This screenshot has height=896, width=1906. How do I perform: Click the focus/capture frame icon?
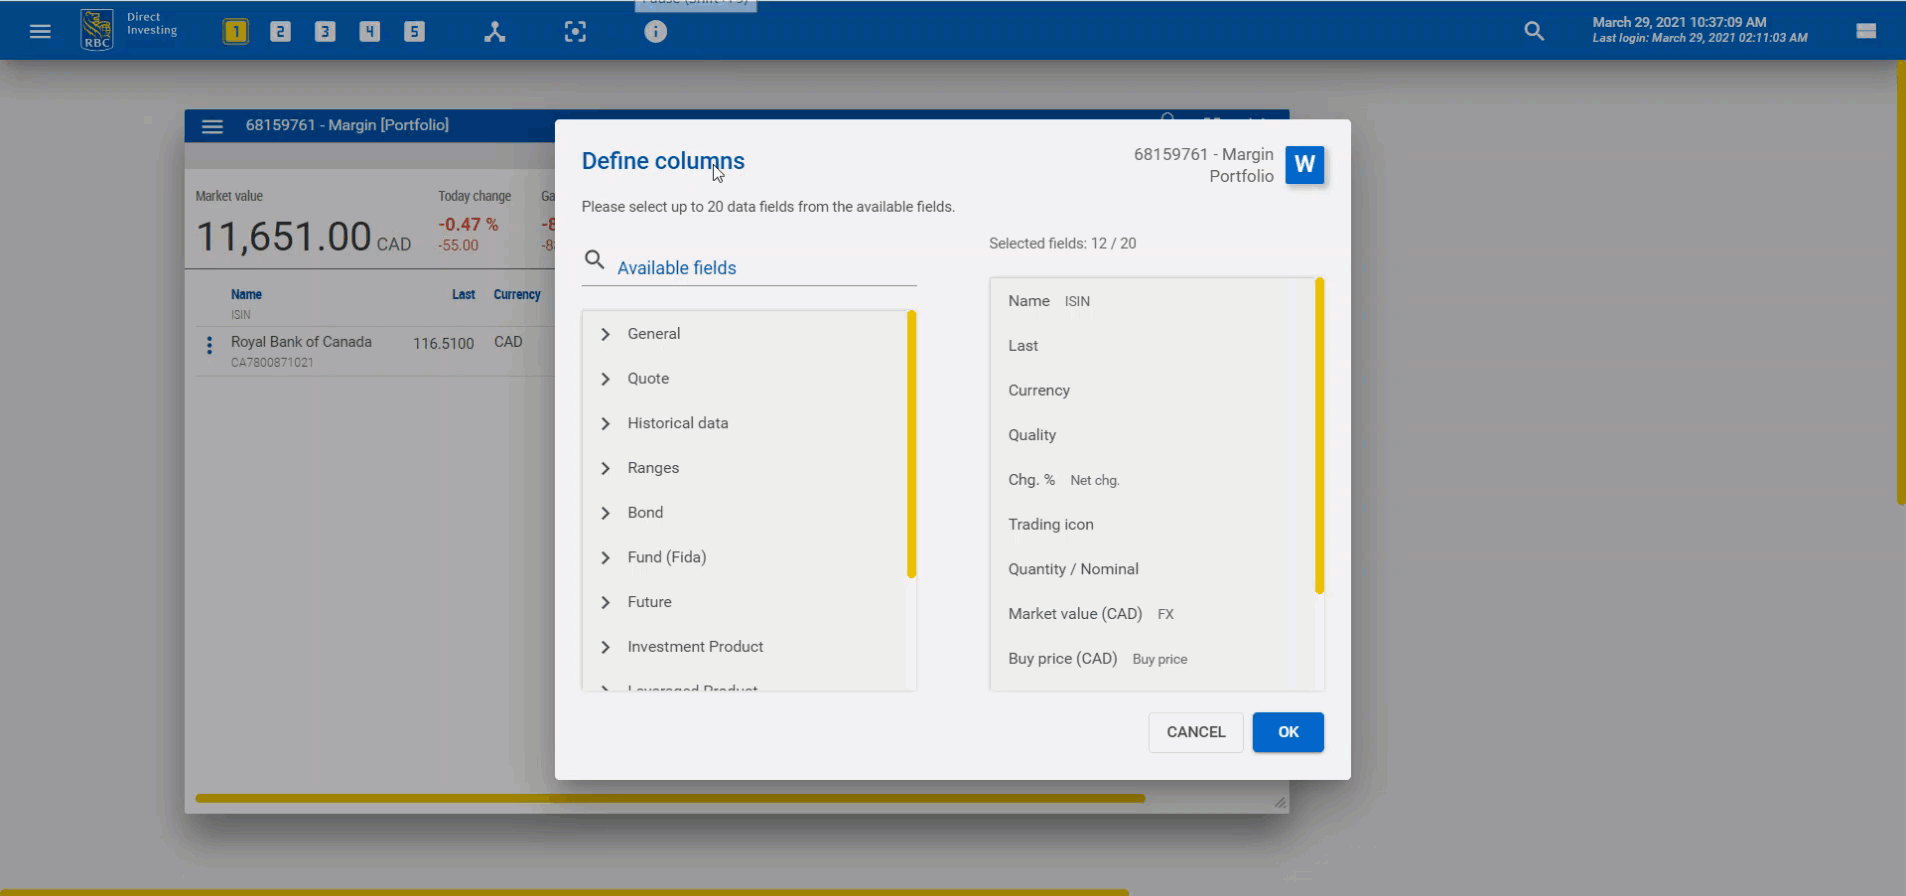pyautogui.click(x=575, y=32)
